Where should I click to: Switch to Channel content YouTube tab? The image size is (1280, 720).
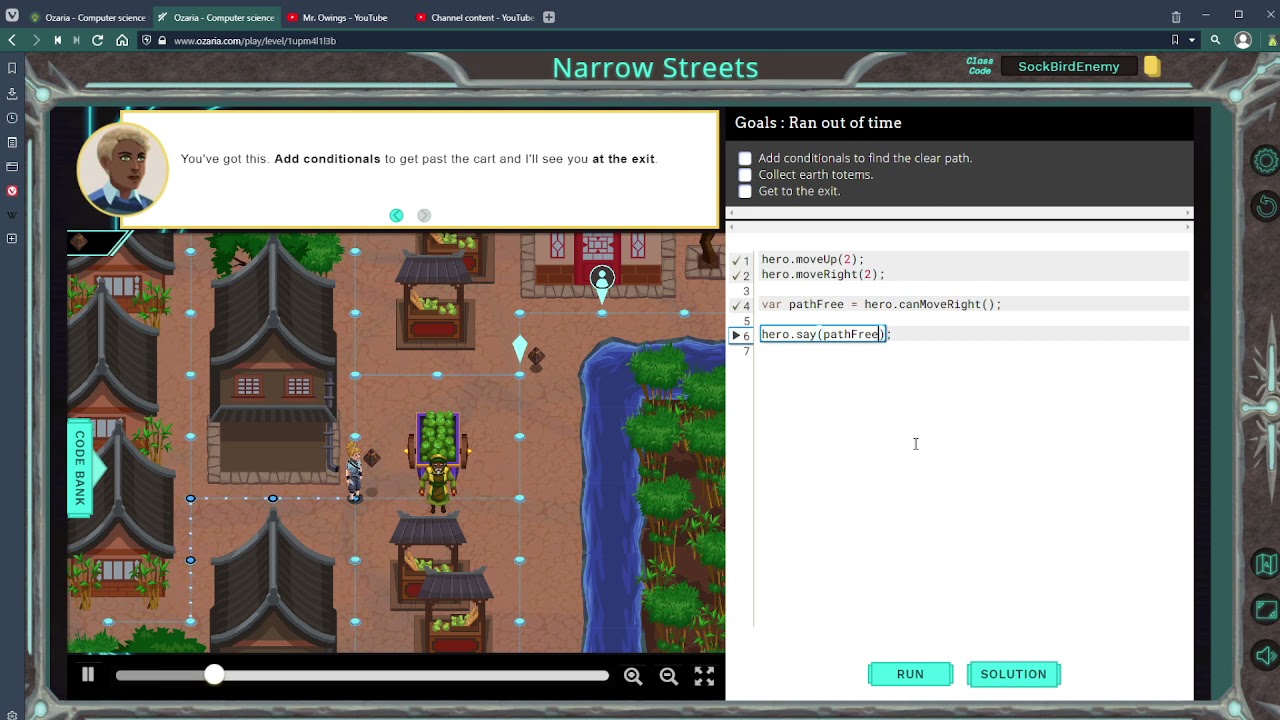click(x=474, y=17)
